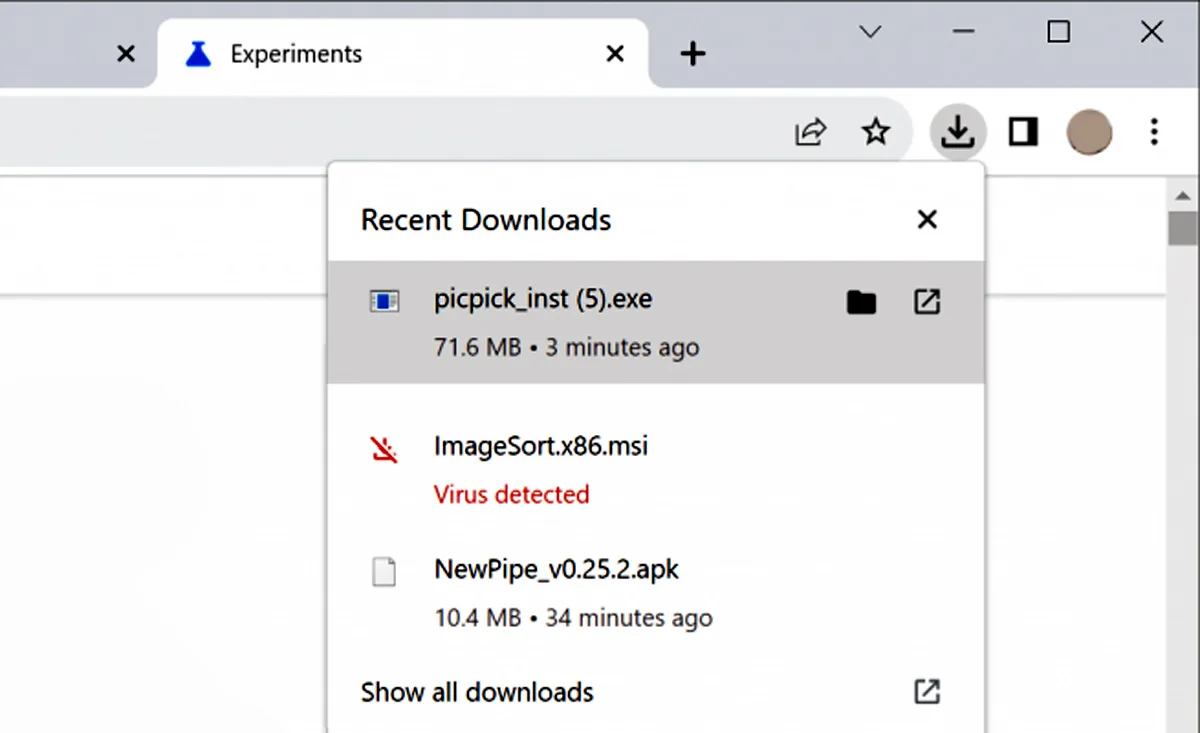1200x733 pixels.
Task: Close the Recent Downloads popup
Action: pos(927,219)
